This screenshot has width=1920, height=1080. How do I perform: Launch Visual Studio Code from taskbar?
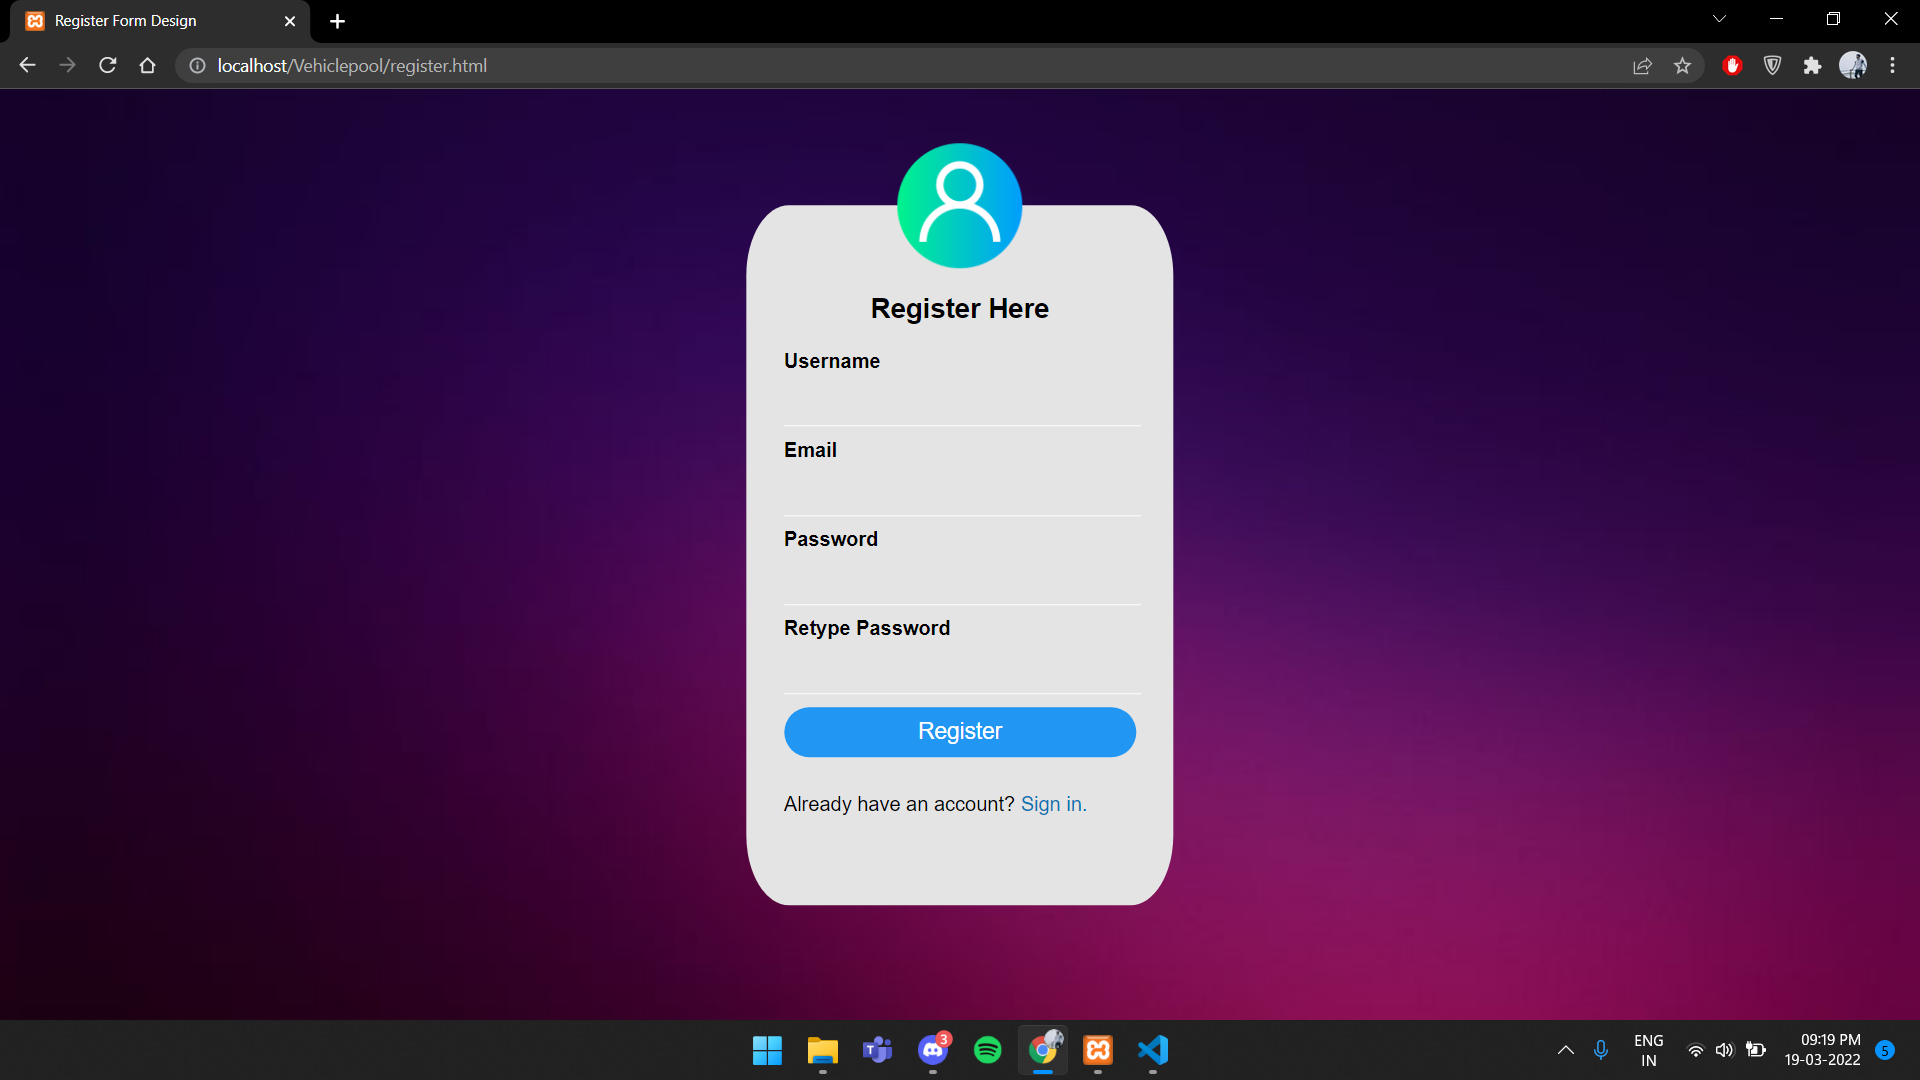pyautogui.click(x=1152, y=1050)
